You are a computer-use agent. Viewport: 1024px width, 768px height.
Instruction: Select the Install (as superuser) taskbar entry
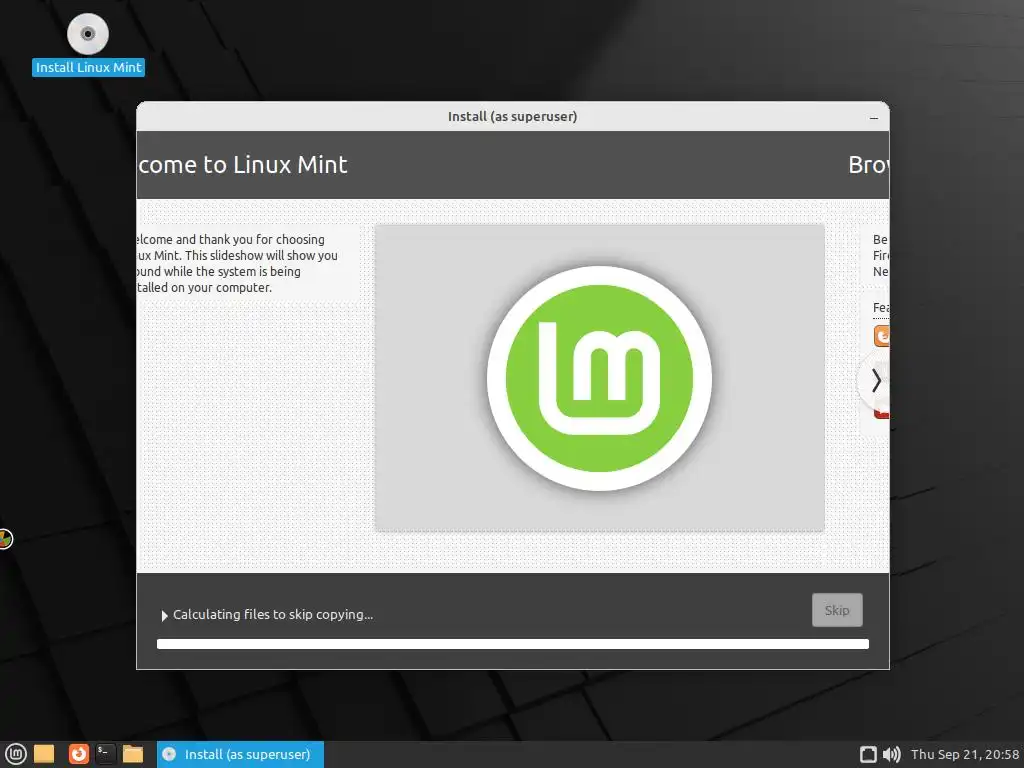tap(240, 754)
